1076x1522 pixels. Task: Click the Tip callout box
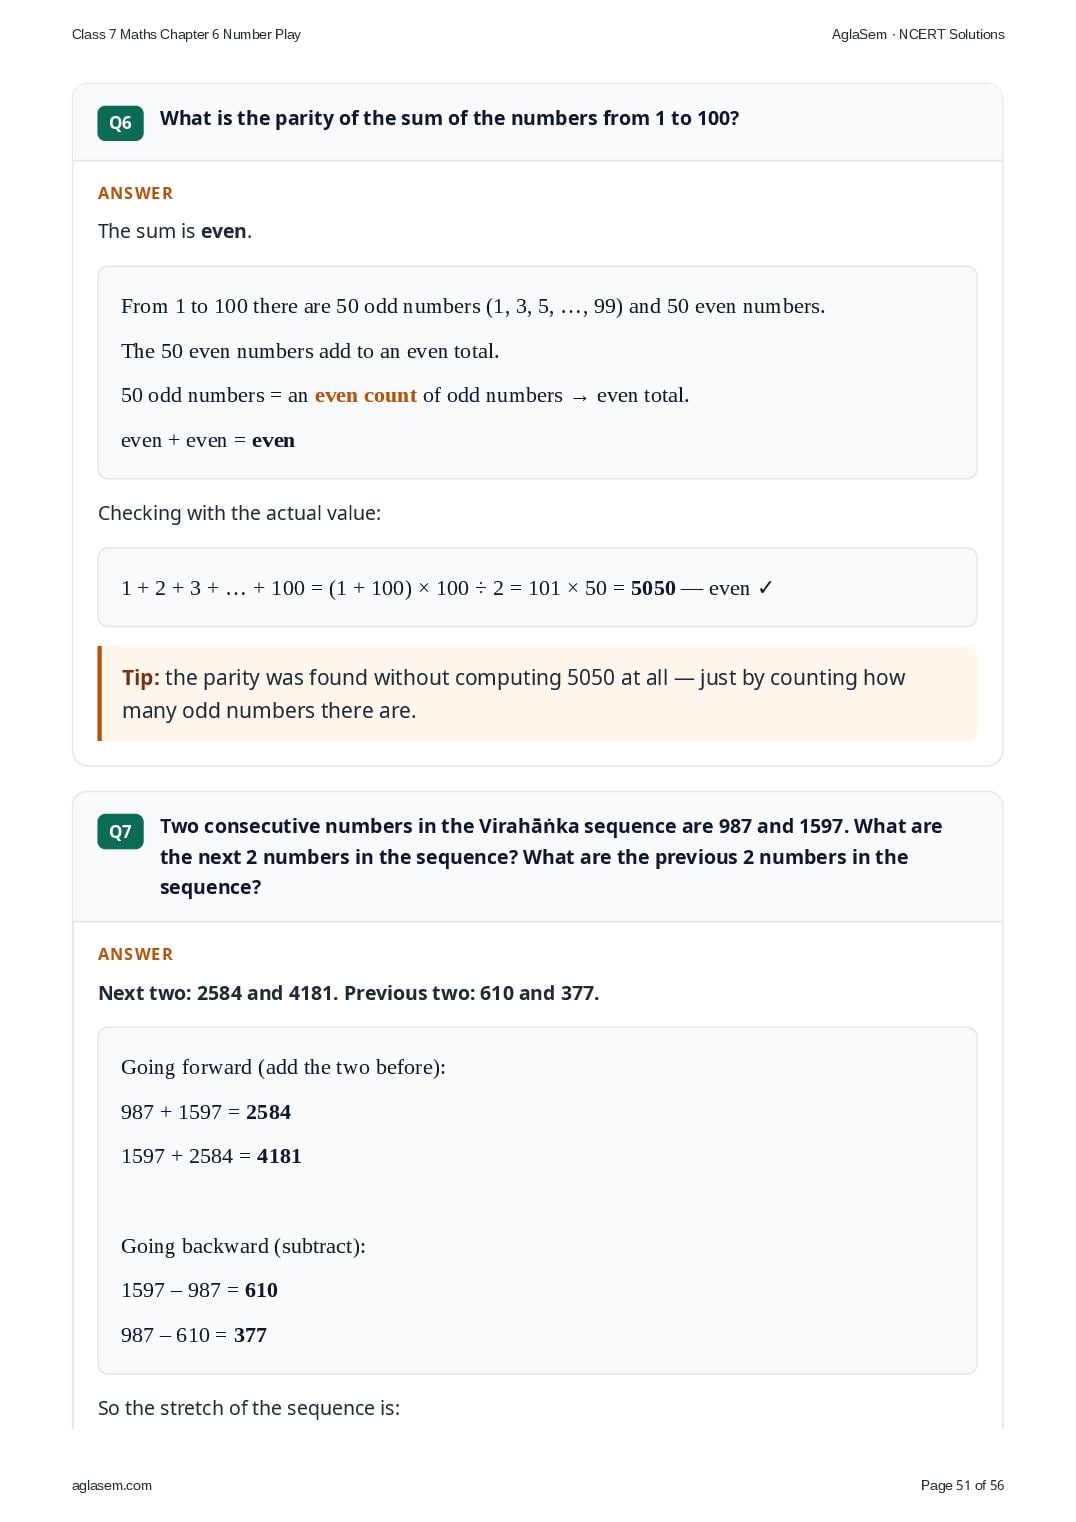click(537, 694)
